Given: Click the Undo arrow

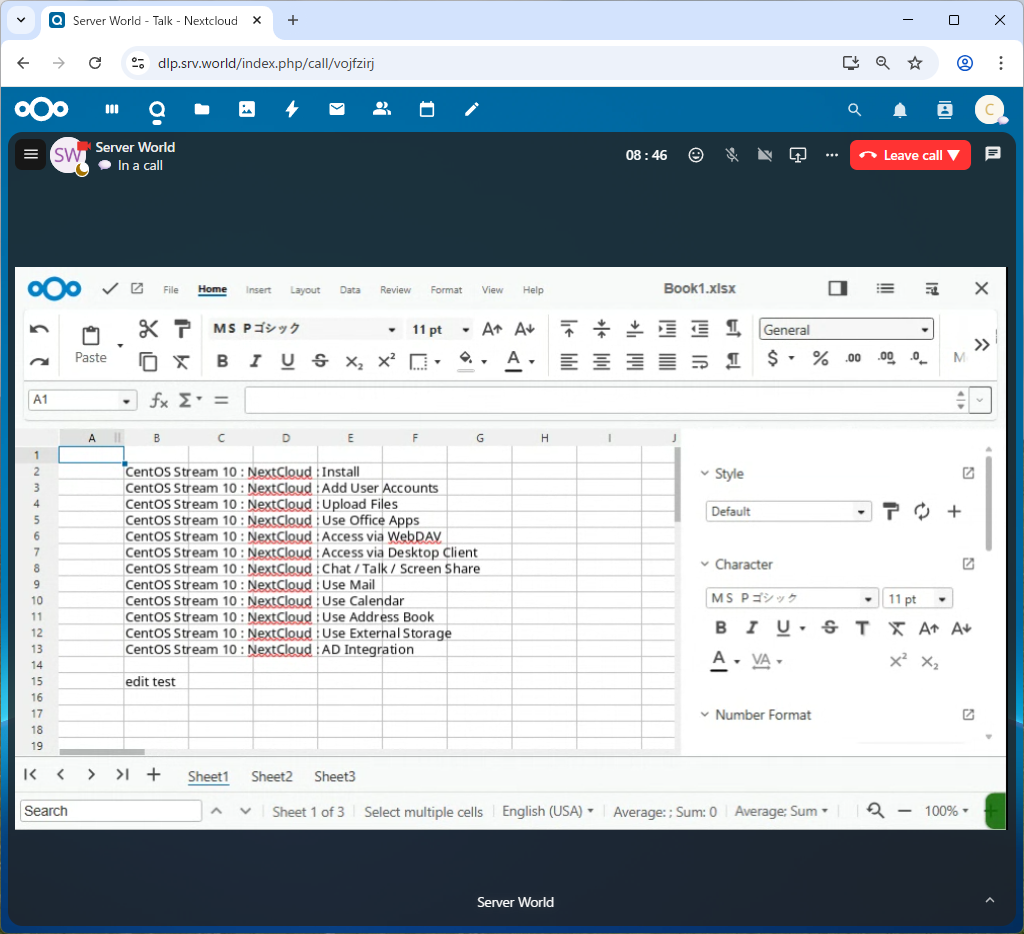Looking at the screenshot, I should coord(39,329).
